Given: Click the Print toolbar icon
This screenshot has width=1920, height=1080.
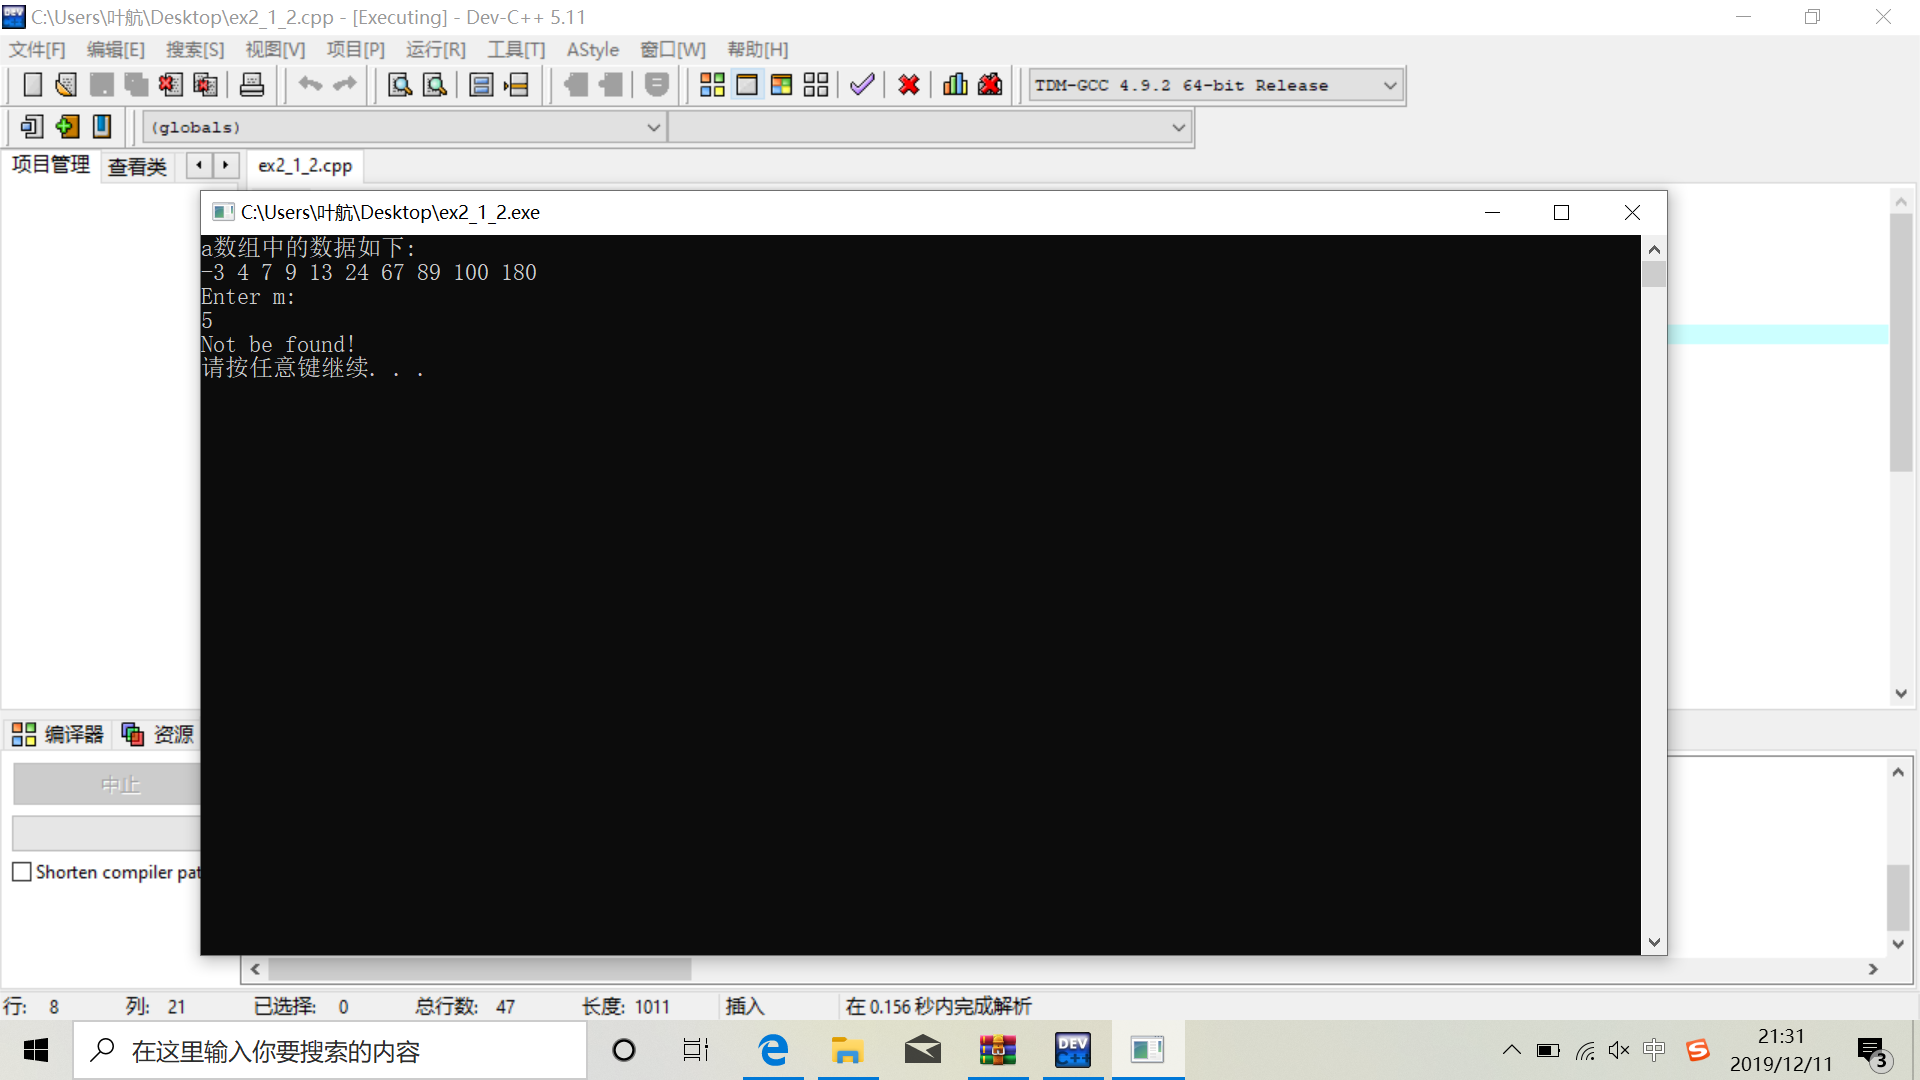Looking at the screenshot, I should [252, 85].
